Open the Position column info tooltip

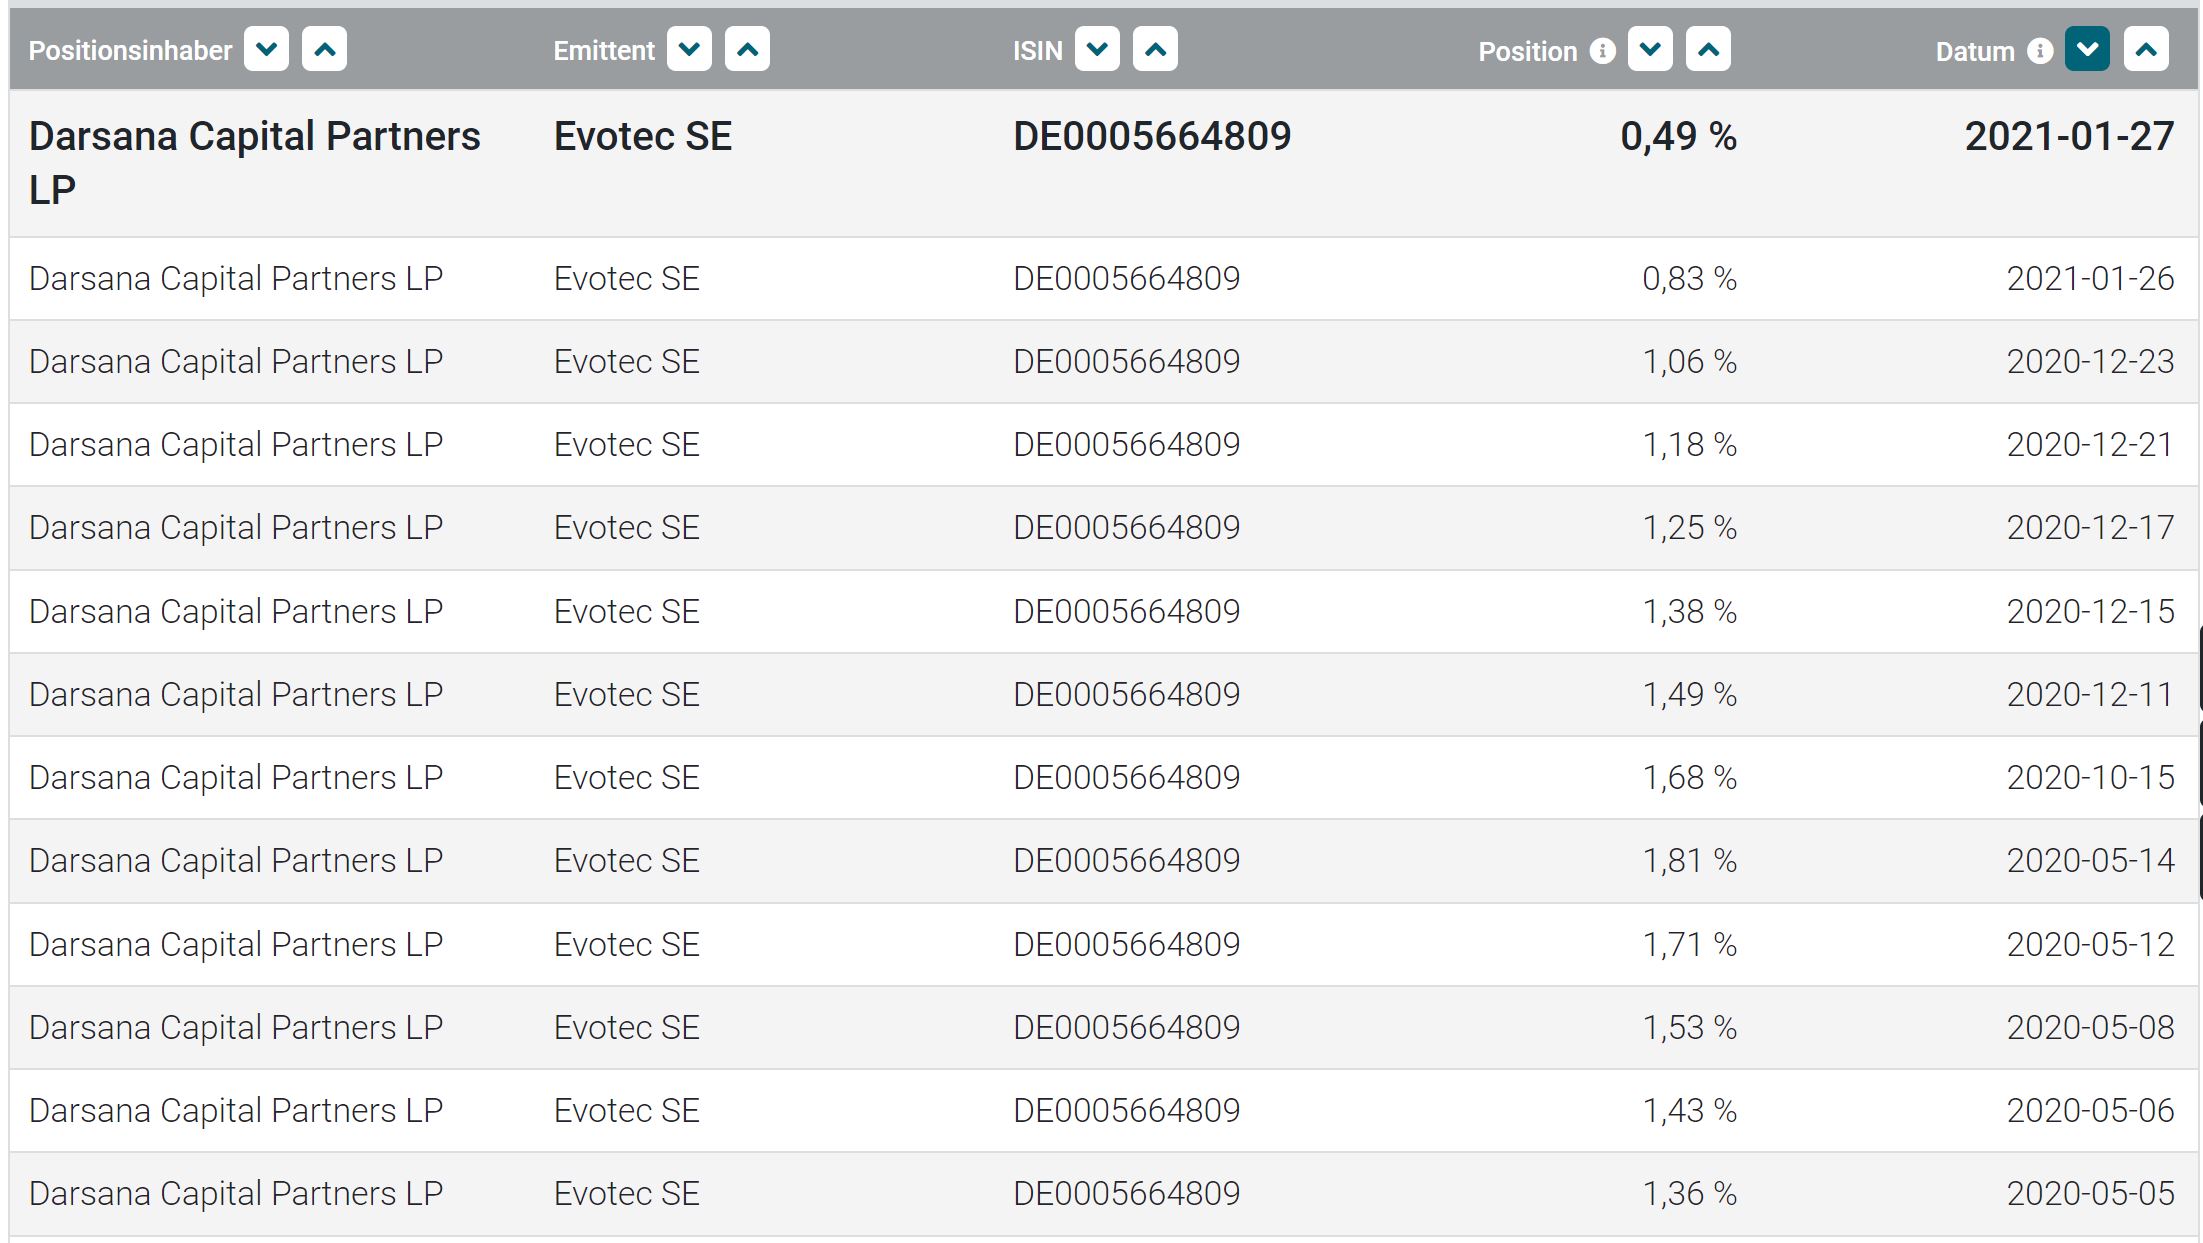click(x=1604, y=50)
